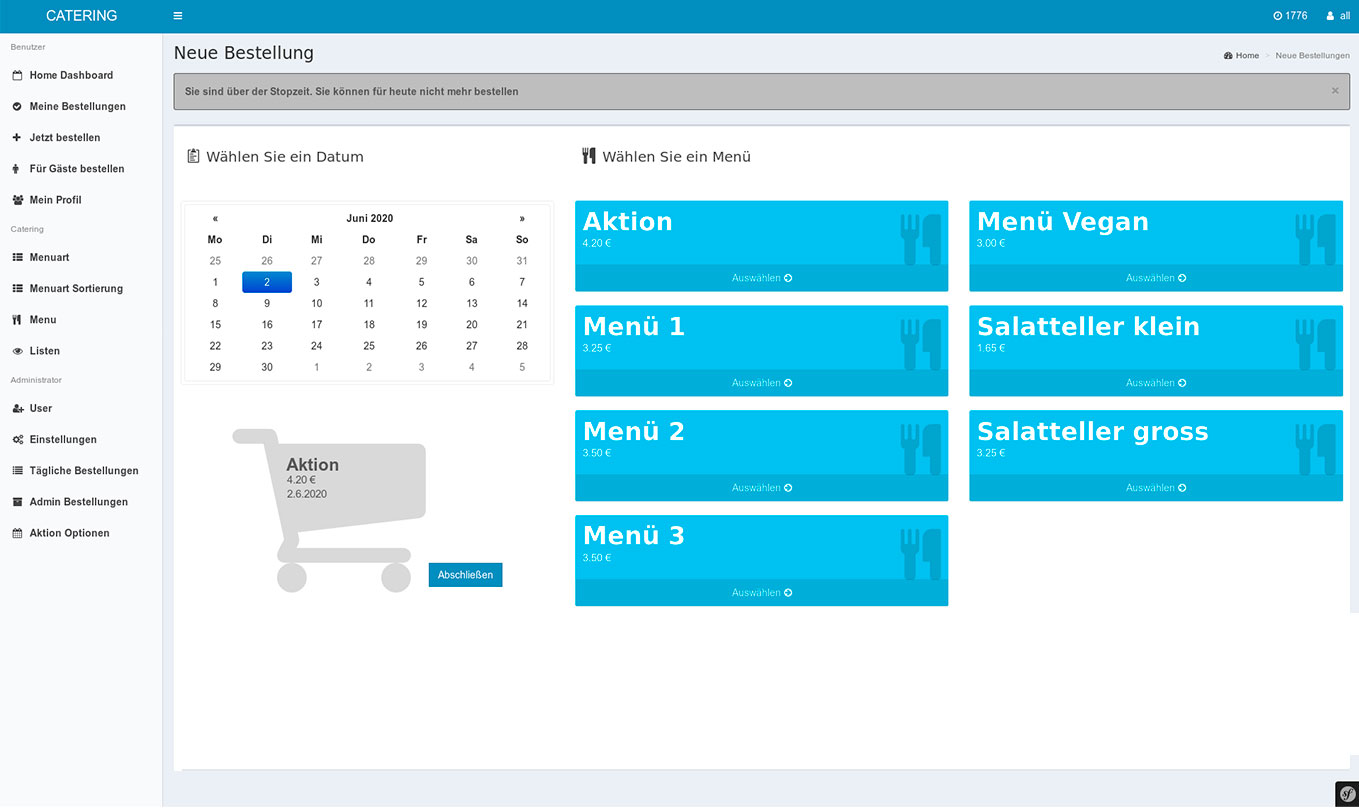Screen dimensions: 1359x810
Task: Click the gears icon beside Einstellungen
Action: click(x=17, y=440)
